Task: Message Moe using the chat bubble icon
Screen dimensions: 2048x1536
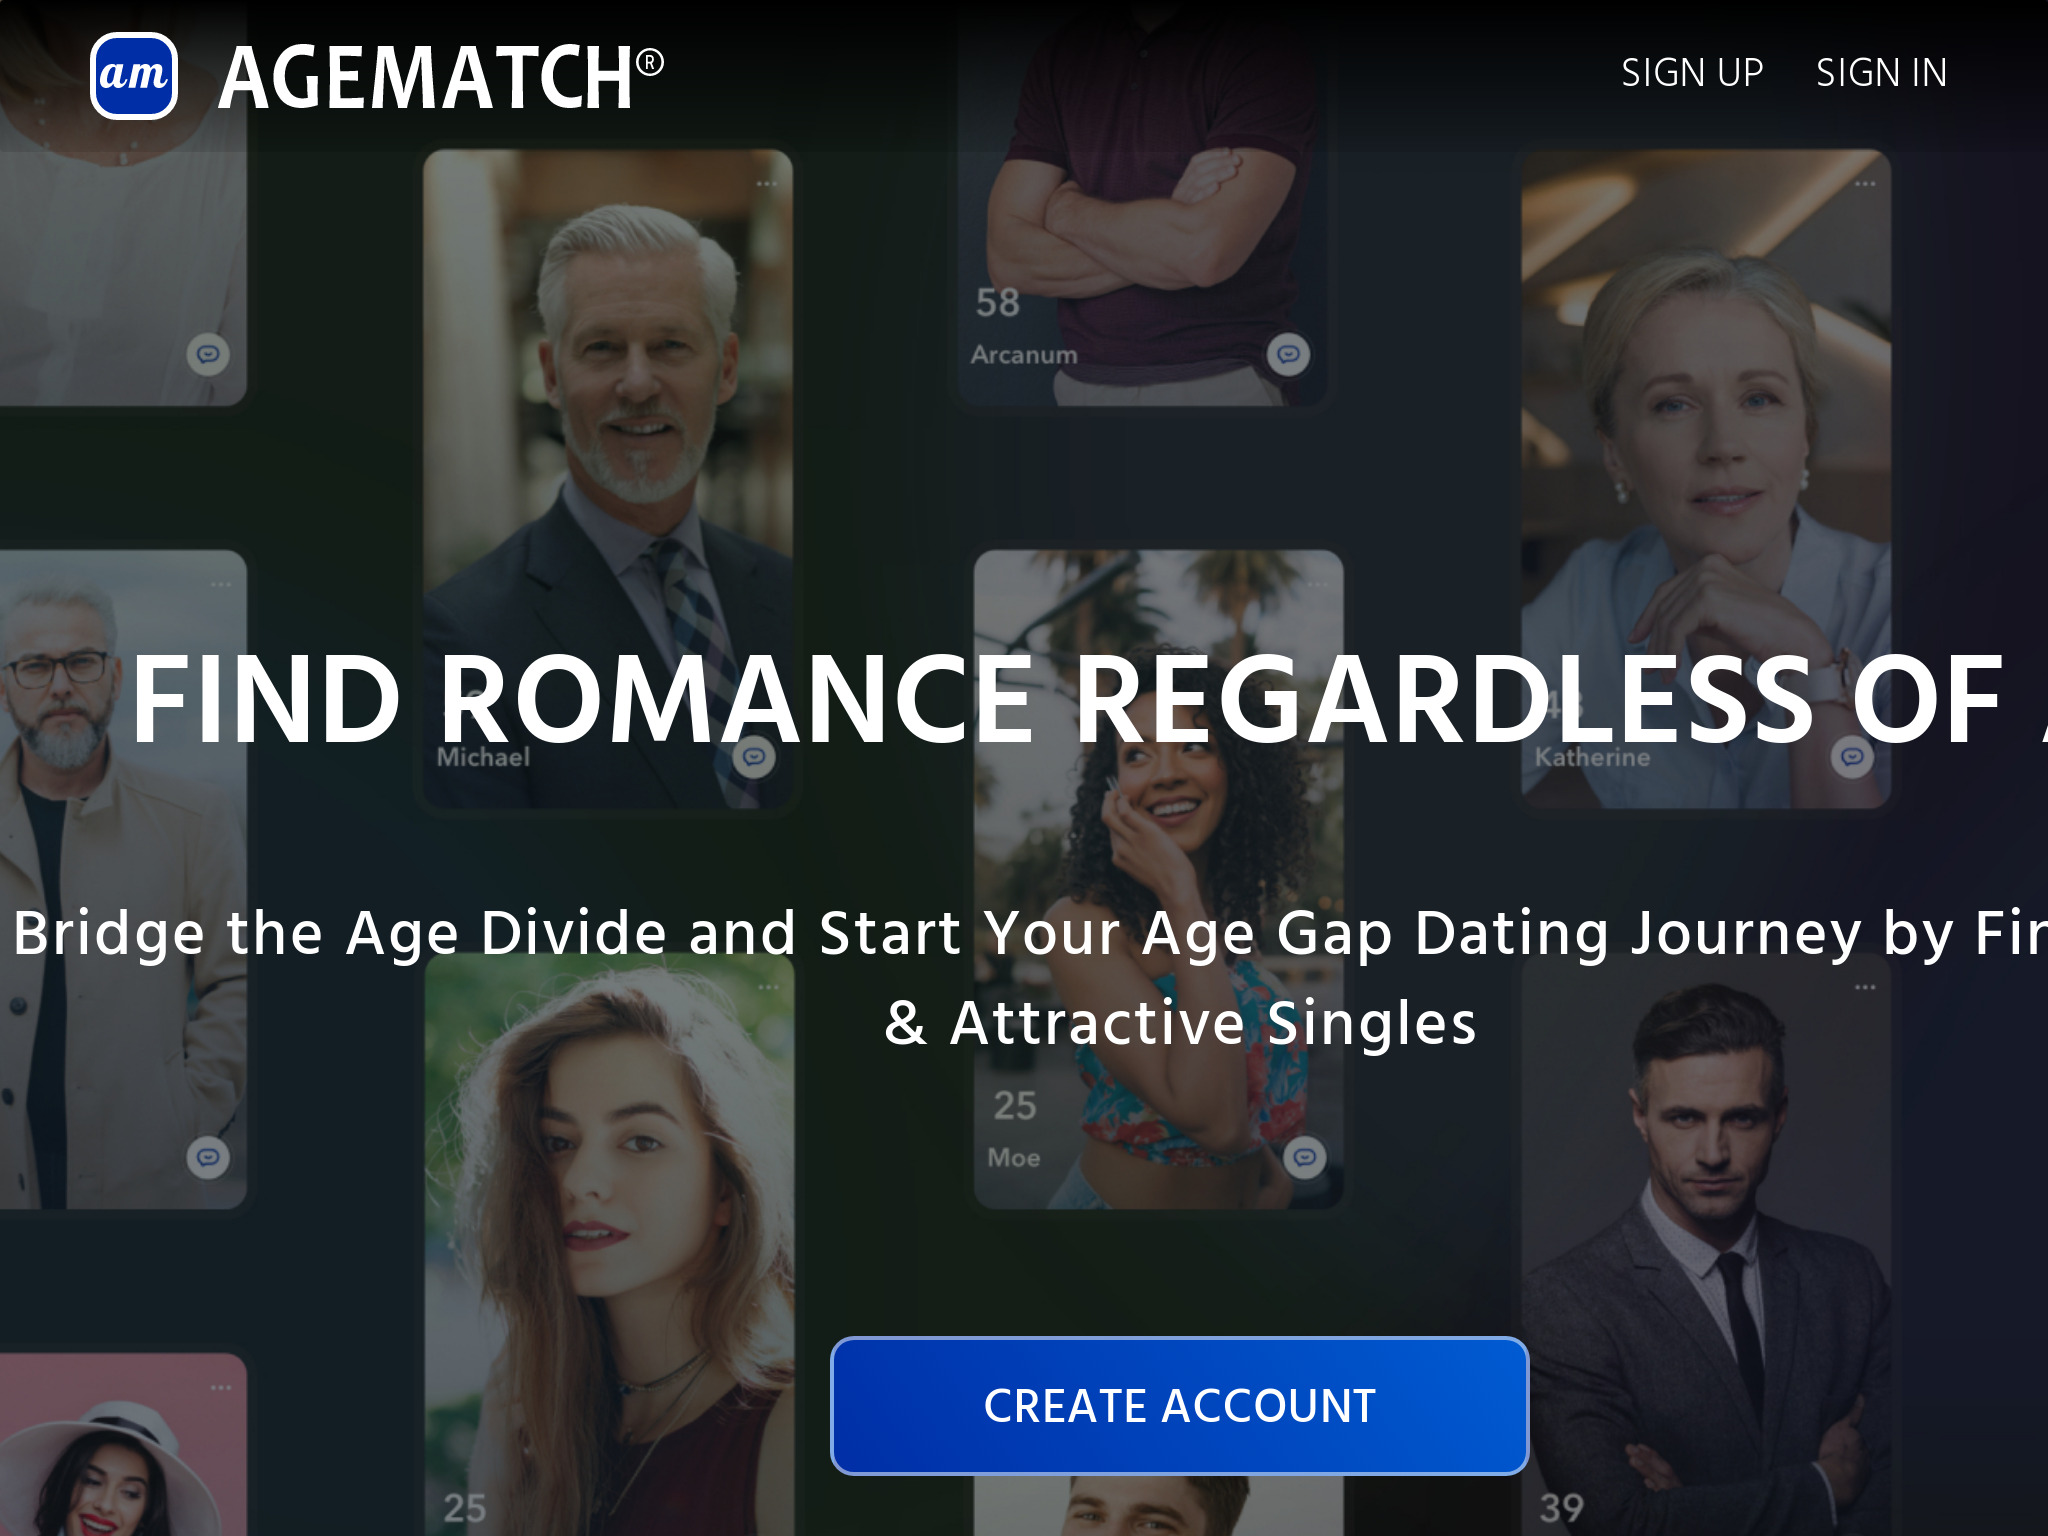Action: point(1305,1158)
